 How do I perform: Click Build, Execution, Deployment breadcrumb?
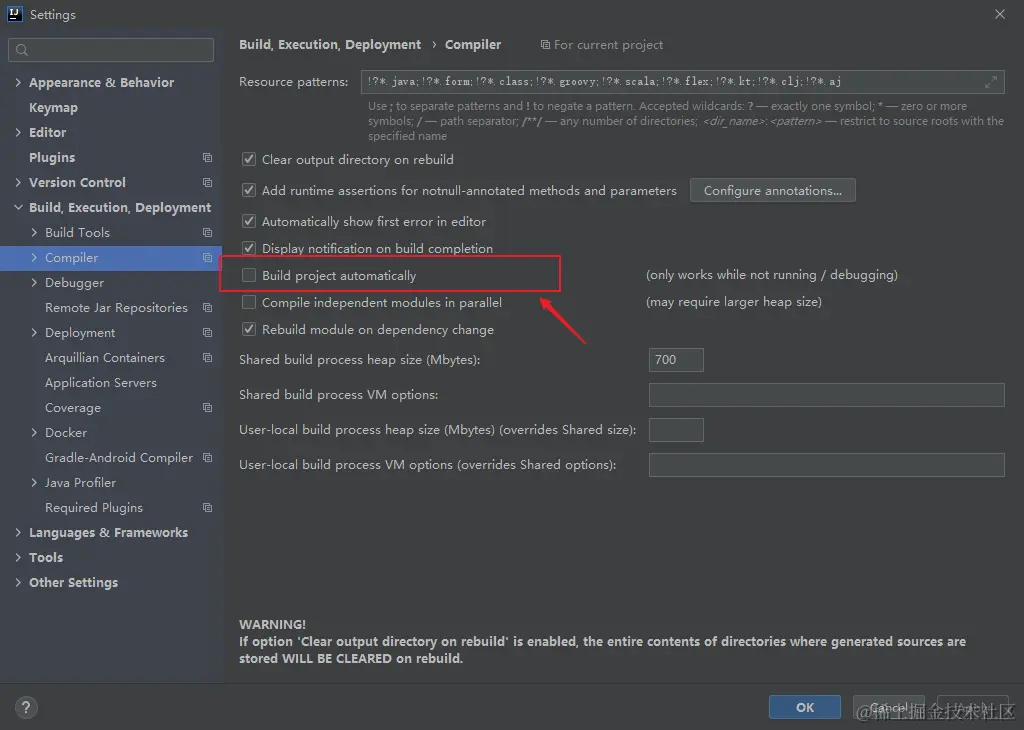click(x=330, y=44)
